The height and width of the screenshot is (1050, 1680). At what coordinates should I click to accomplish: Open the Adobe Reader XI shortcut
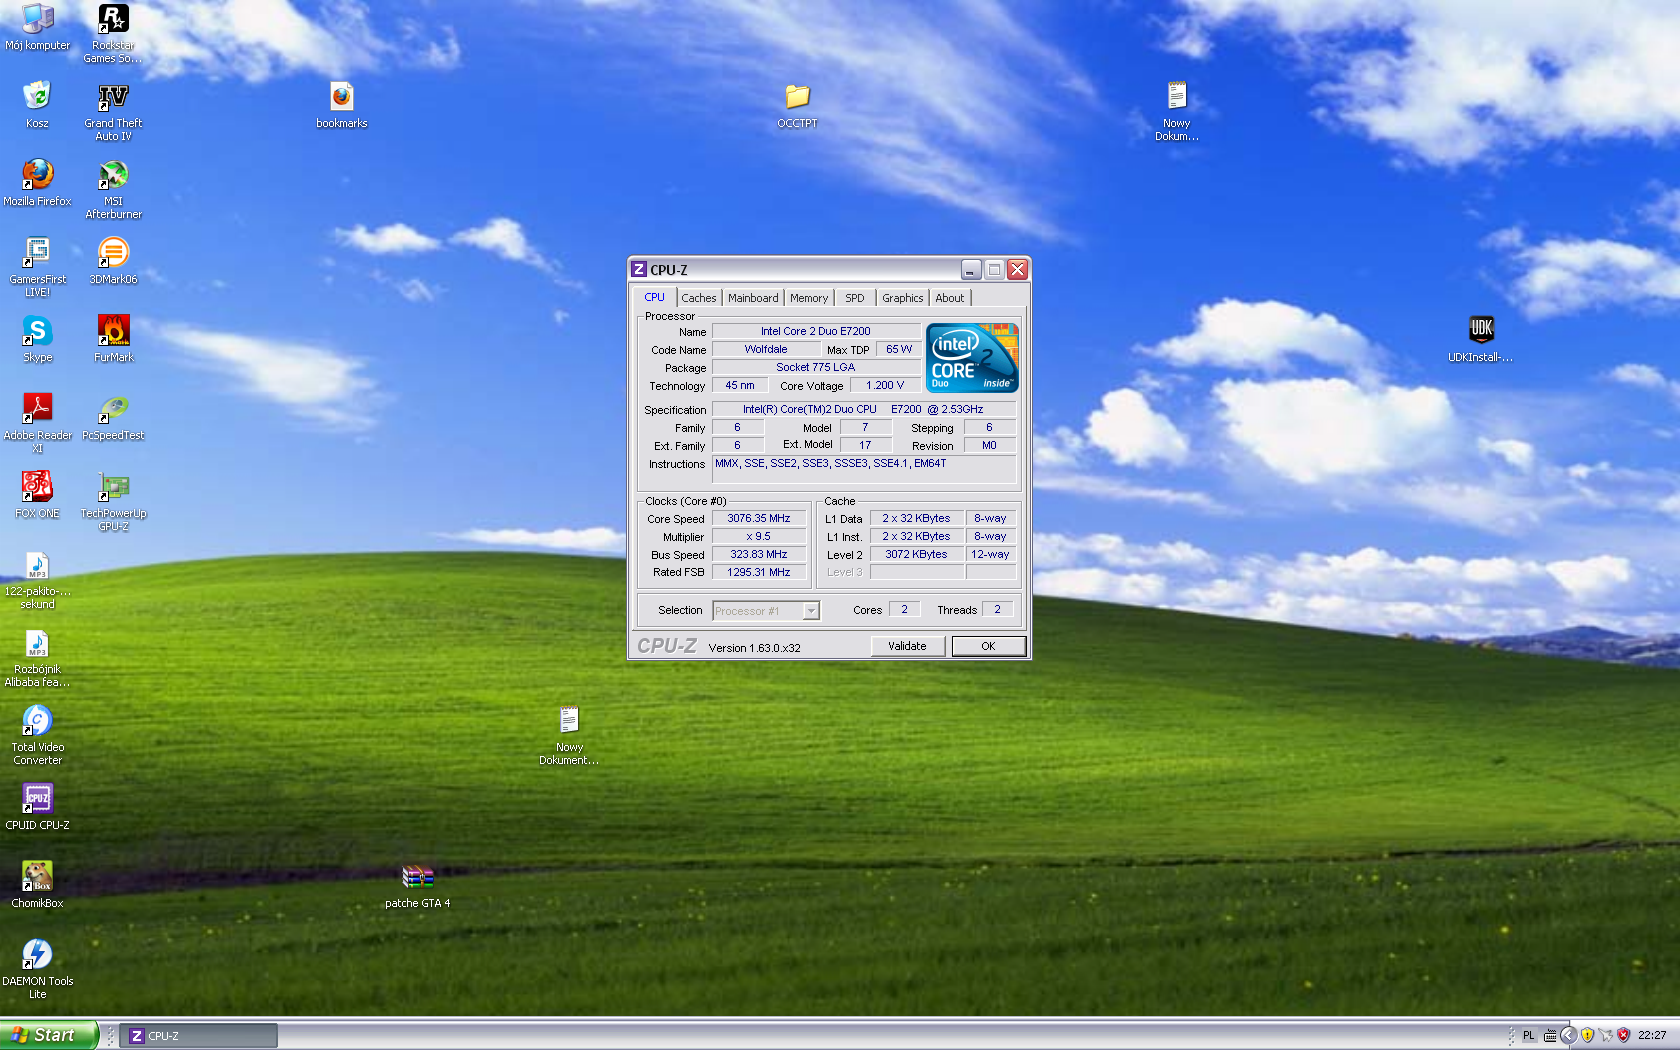37,423
